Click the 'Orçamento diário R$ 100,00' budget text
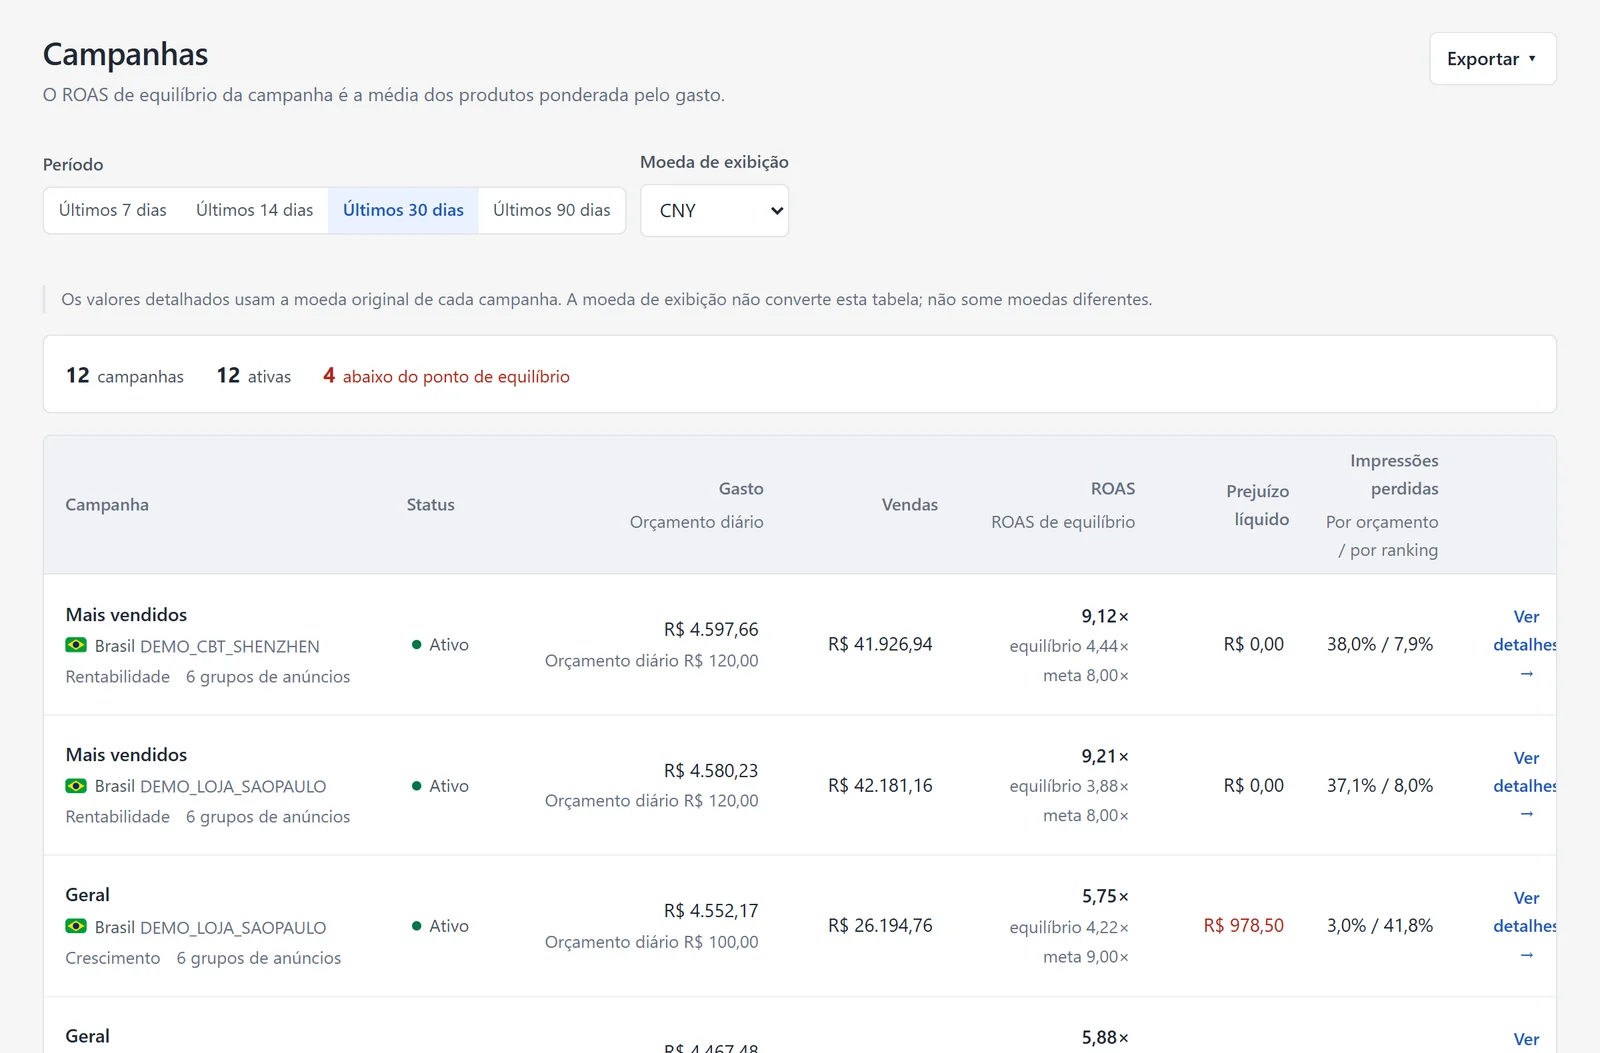 [652, 942]
